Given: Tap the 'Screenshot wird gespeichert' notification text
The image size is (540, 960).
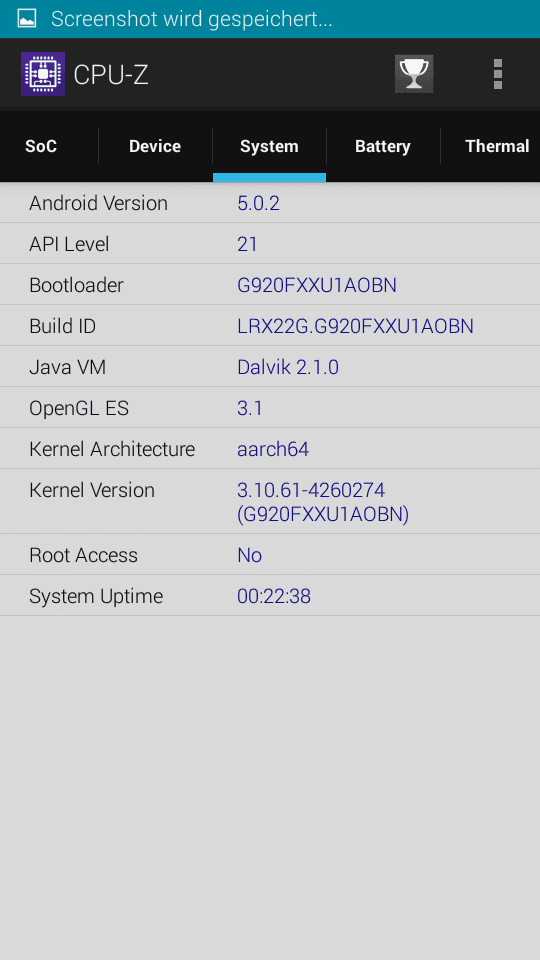Looking at the screenshot, I should coord(192,19).
